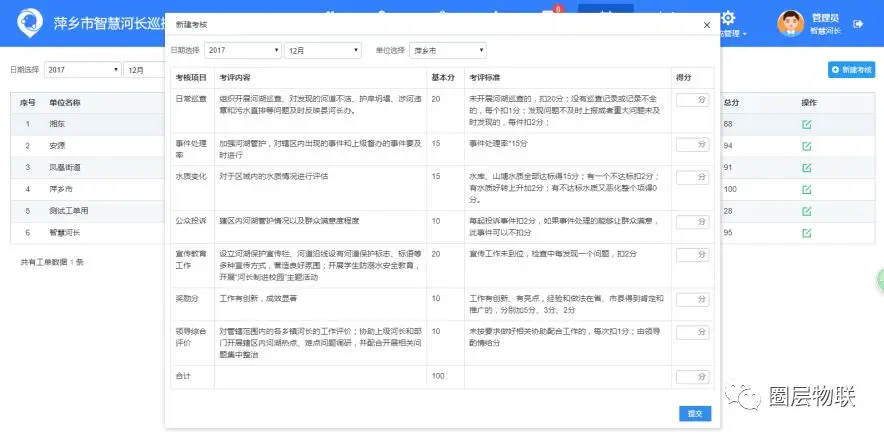Edit the 凤凰街道 assessment row
884x436 pixels.
point(806,168)
